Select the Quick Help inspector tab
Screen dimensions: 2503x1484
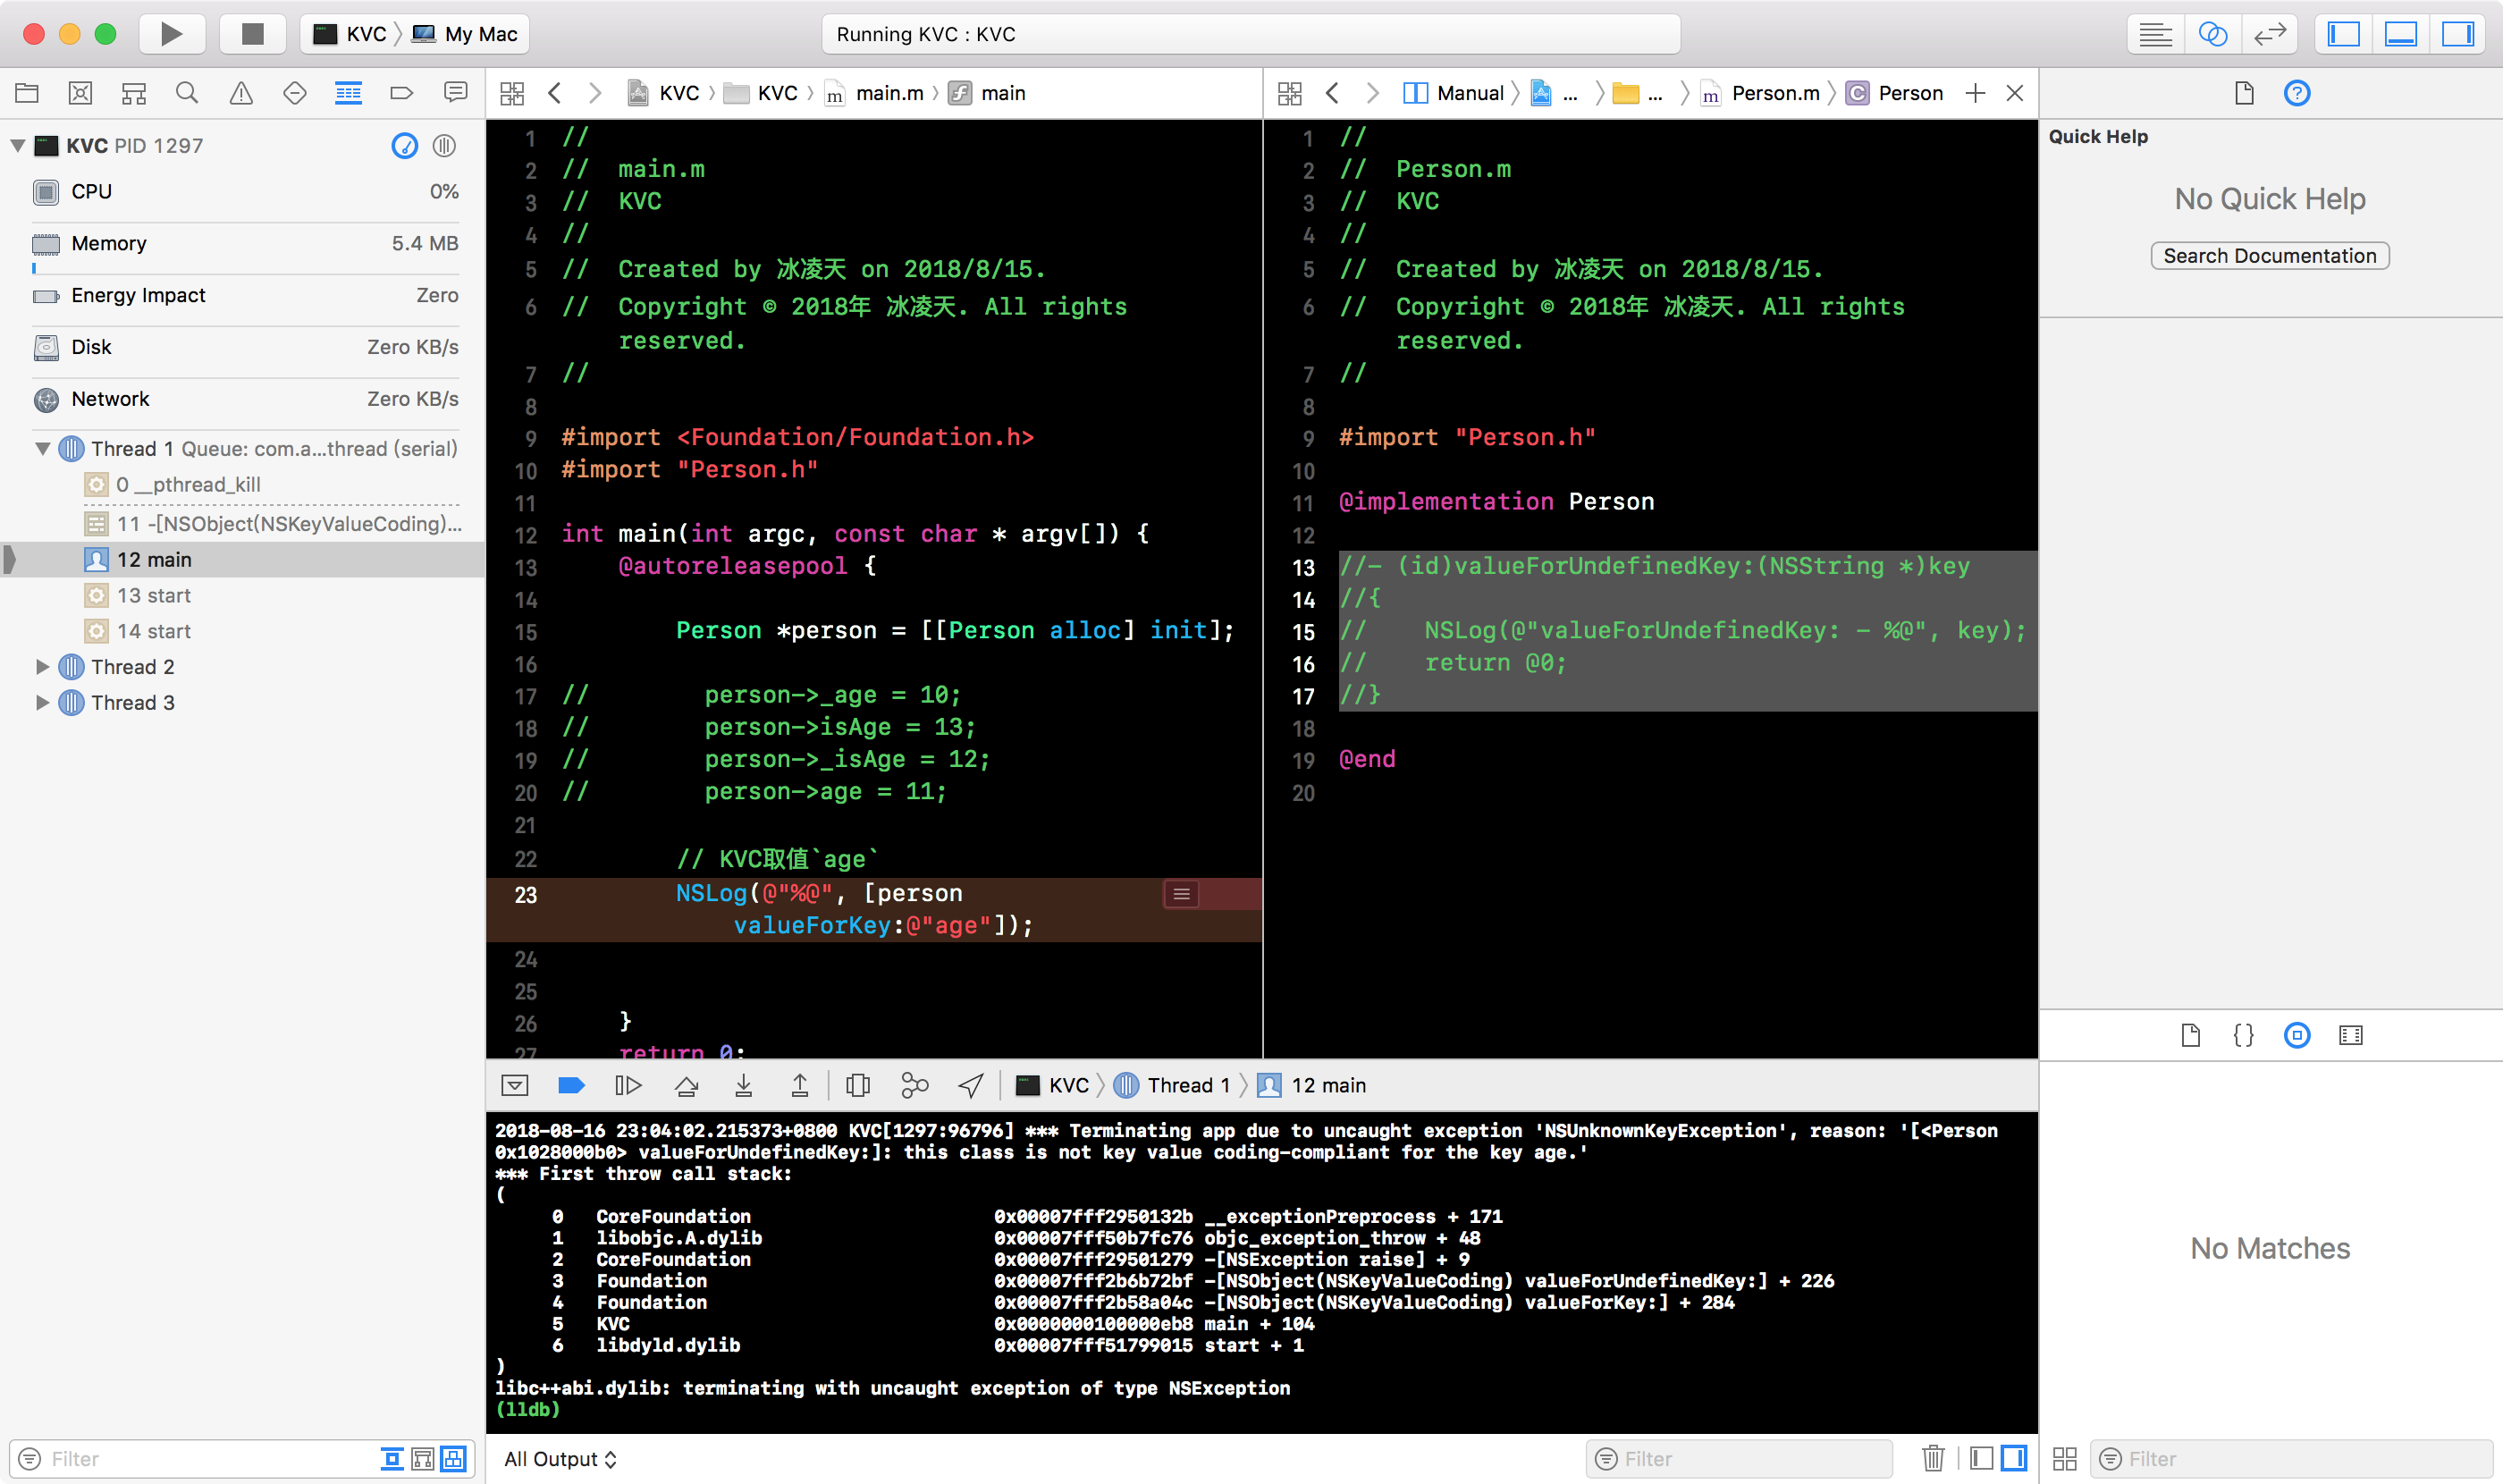tap(2296, 93)
